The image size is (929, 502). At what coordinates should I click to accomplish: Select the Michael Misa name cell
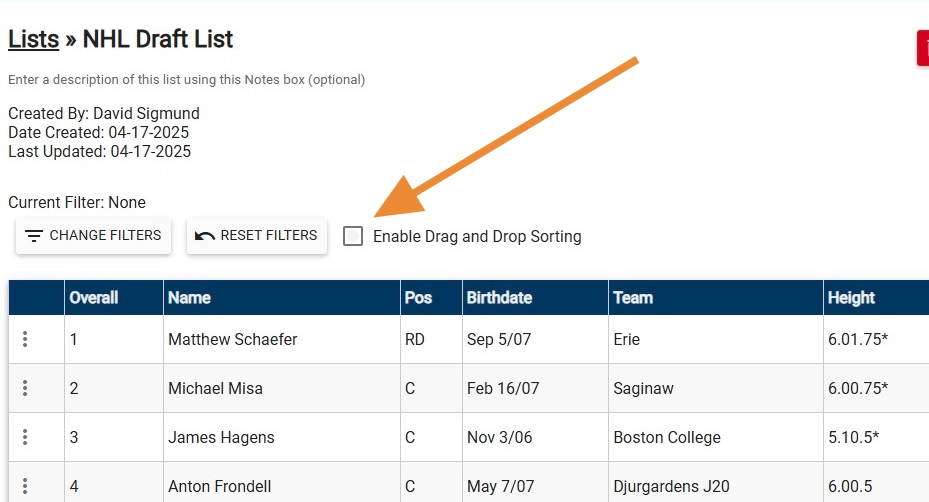click(x=216, y=388)
